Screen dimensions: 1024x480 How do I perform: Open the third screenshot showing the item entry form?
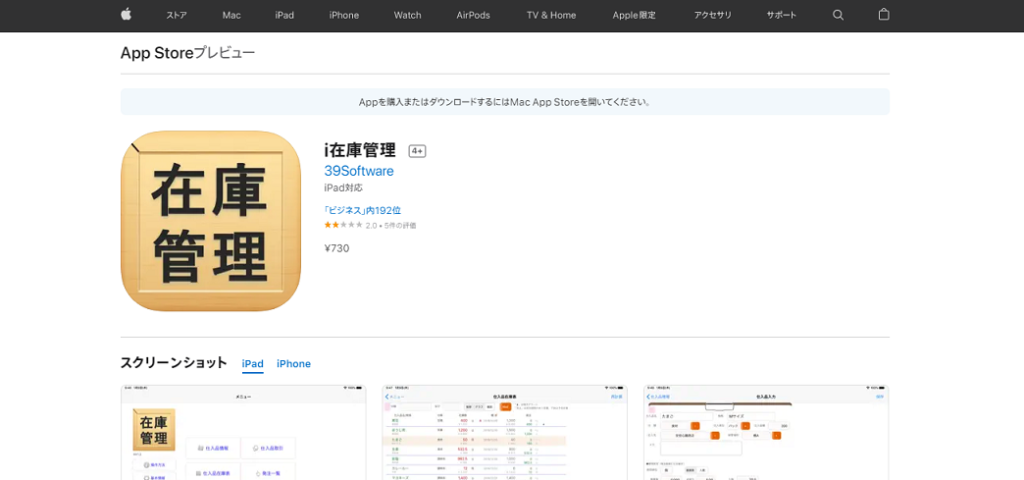[x=766, y=432]
